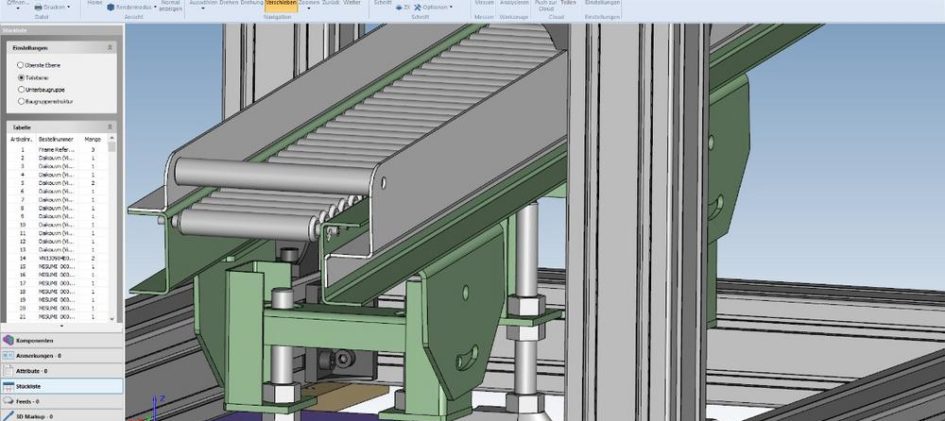Activate the Verschieben navigation tool
The image size is (945, 421).
[x=279, y=4]
